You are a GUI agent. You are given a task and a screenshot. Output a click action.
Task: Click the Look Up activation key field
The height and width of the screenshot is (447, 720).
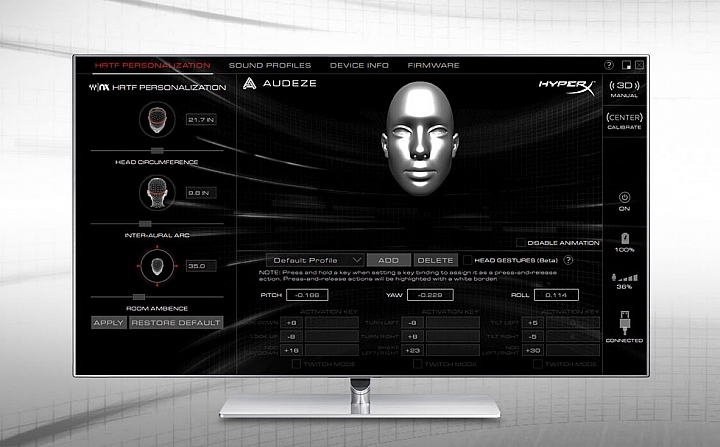click(x=332, y=336)
